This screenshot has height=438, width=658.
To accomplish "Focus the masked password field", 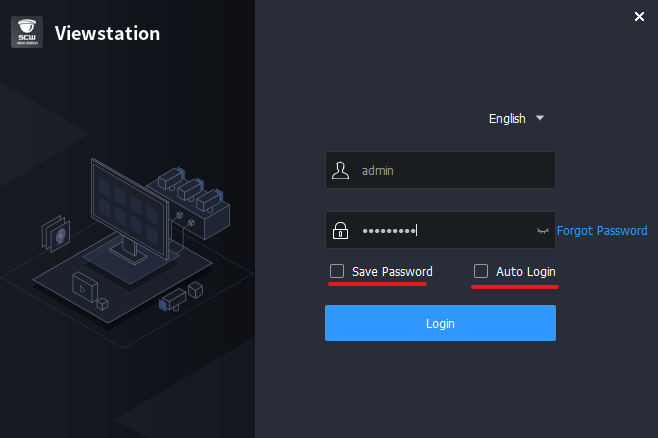I will [x=440, y=230].
